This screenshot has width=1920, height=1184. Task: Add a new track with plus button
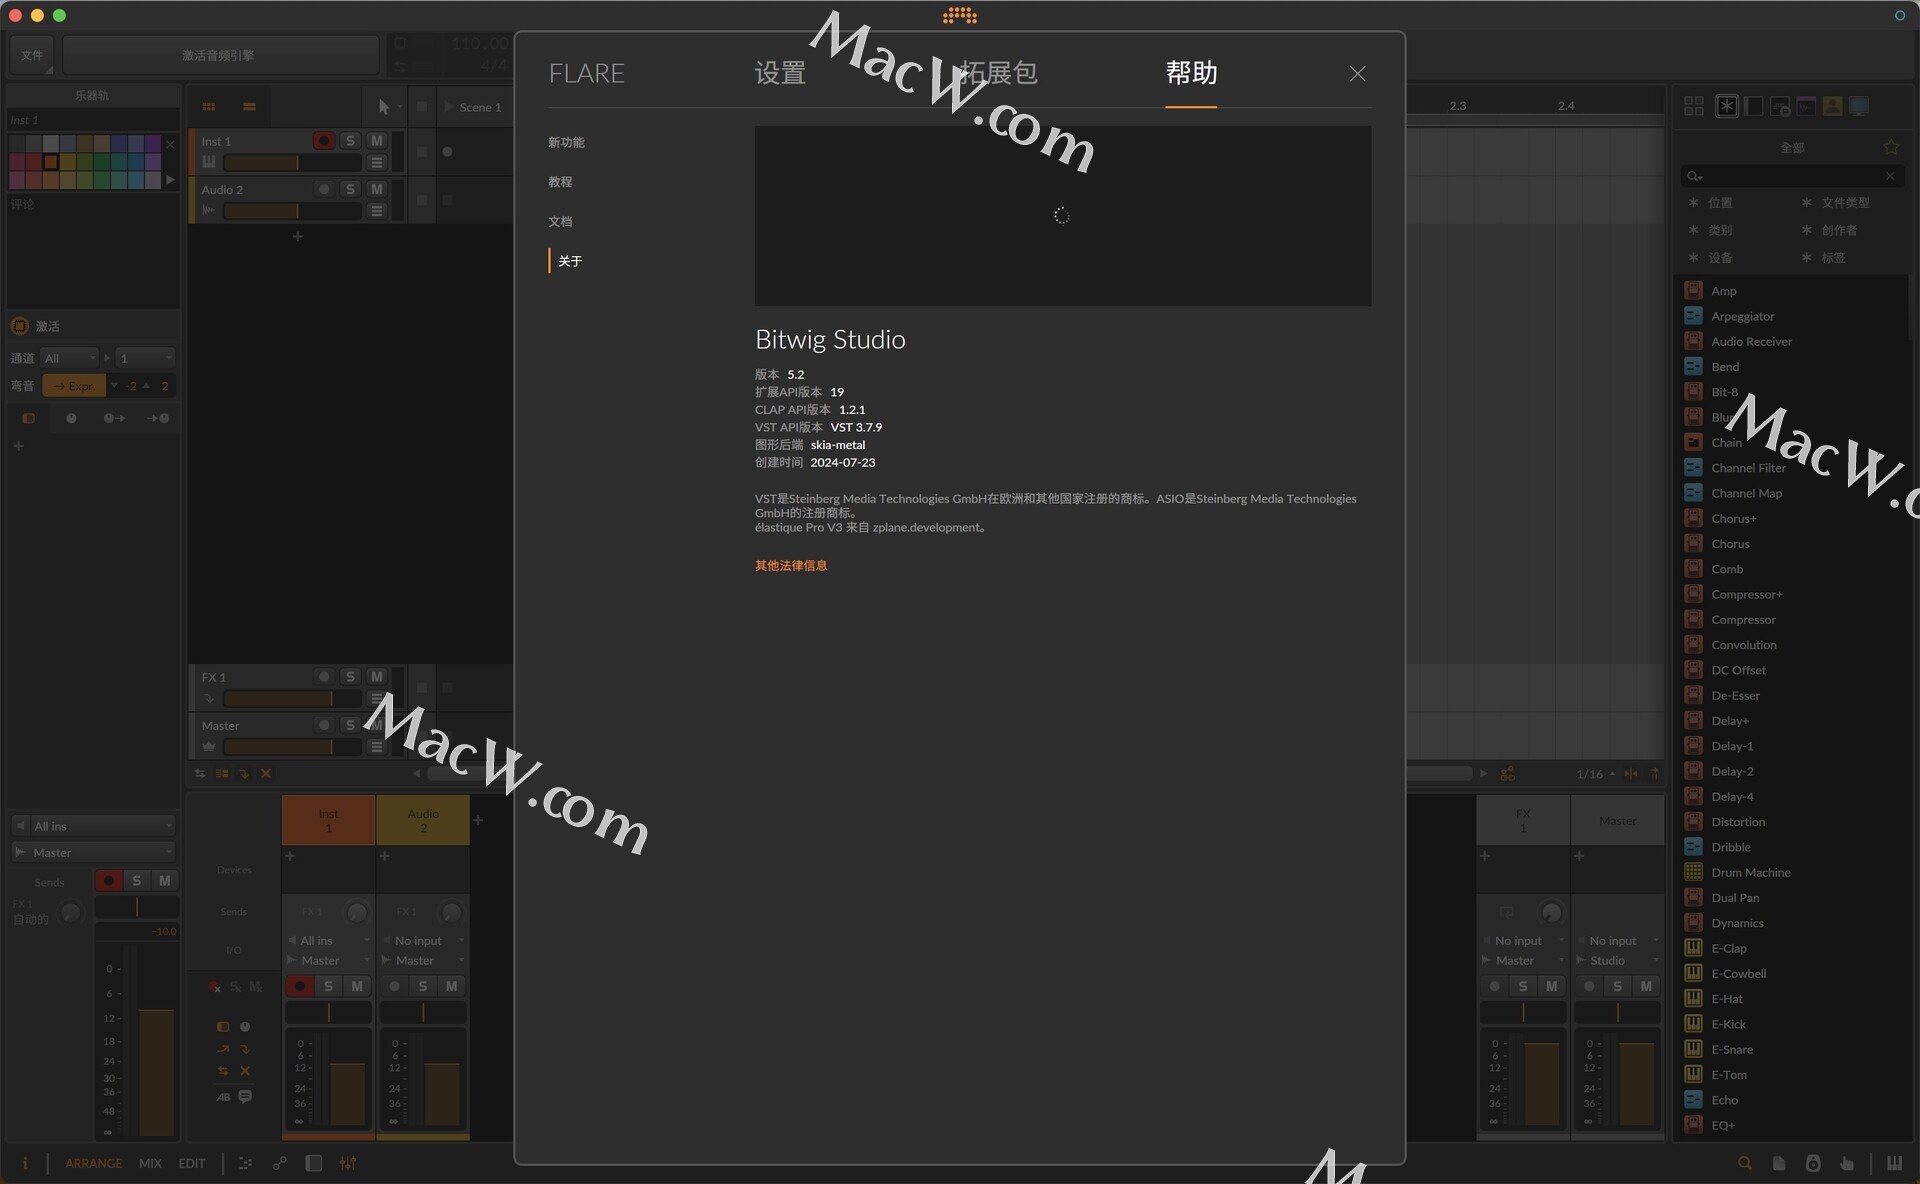[297, 237]
